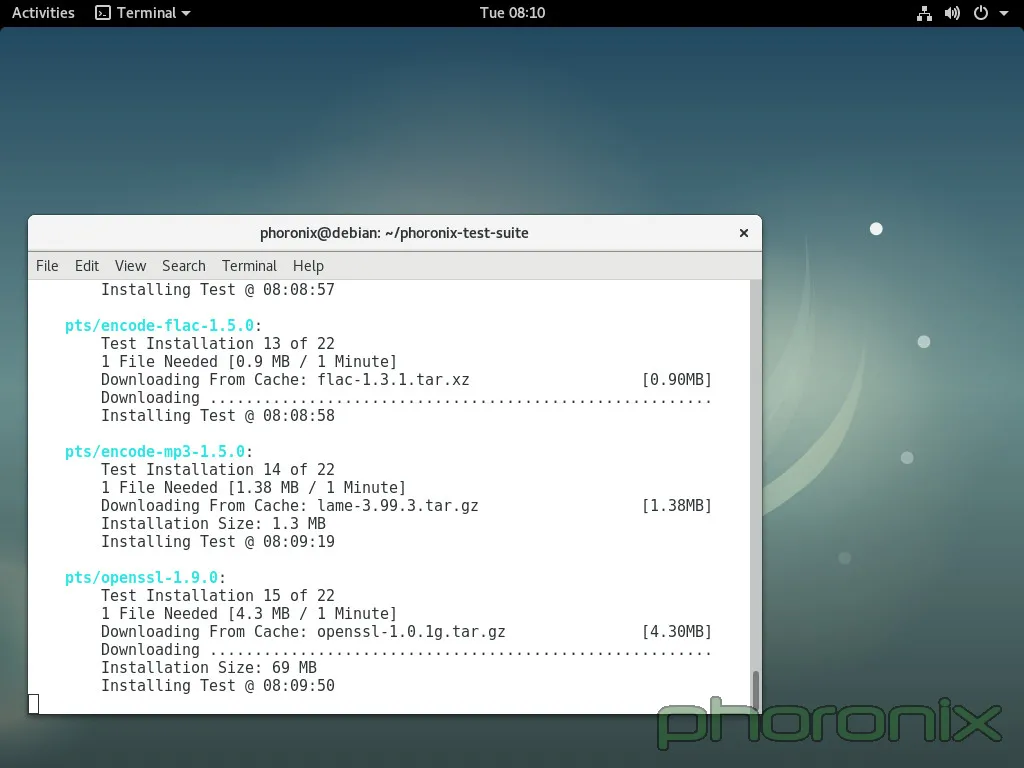Click the [1.38MB] size value

(677, 505)
